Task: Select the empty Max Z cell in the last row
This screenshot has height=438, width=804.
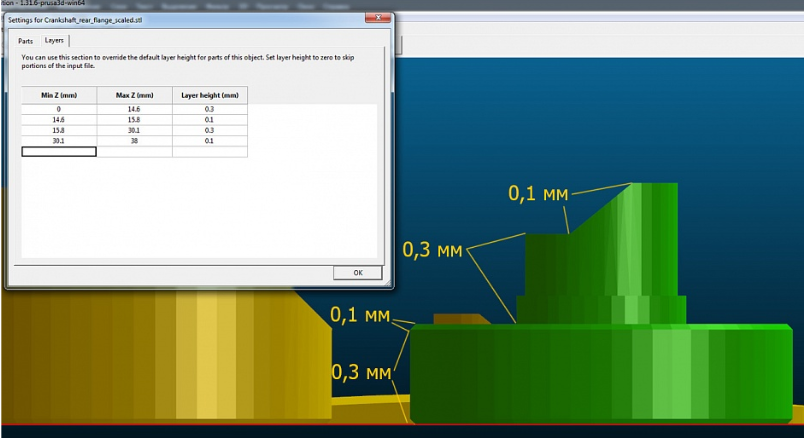Action: (x=134, y=151)
